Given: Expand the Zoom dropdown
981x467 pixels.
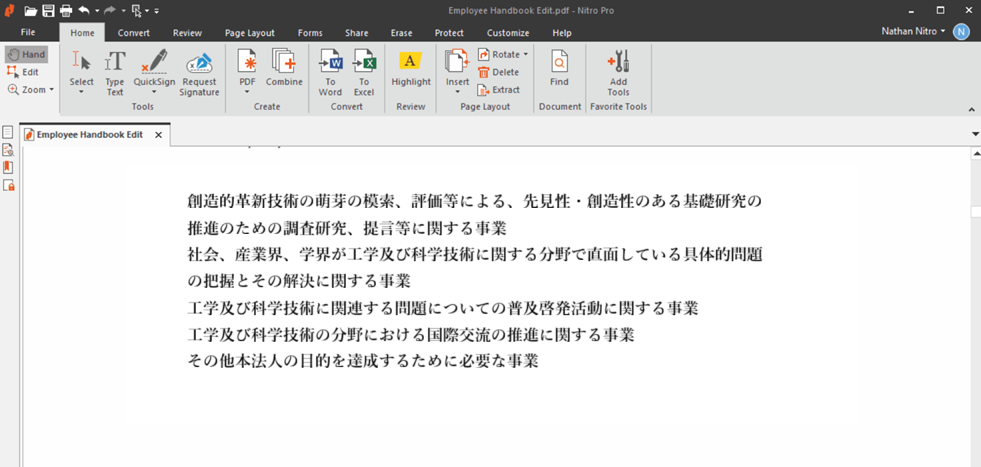Looking at the screenshot, I should [x=30, y=90].
